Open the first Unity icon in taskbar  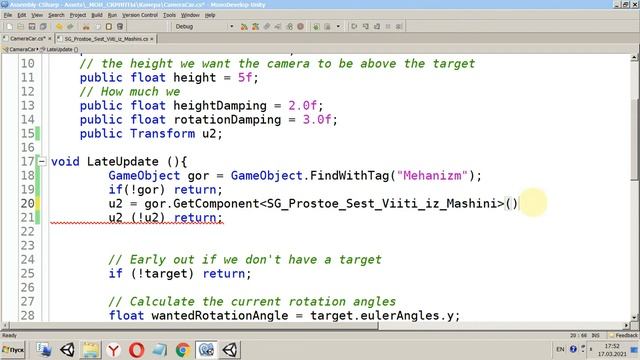coord(67,350)
